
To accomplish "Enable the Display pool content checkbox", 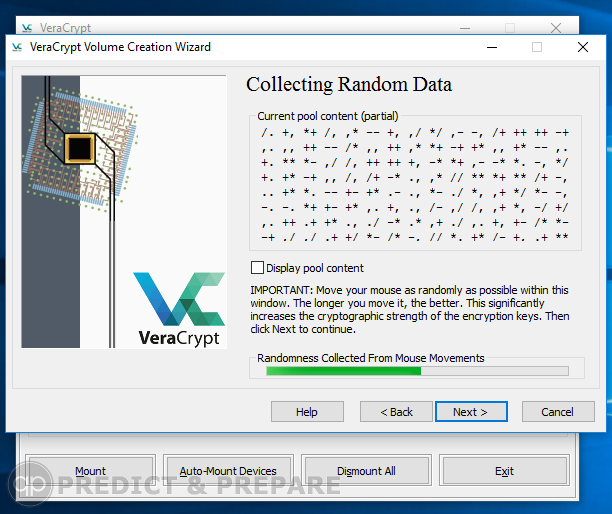I will pos(257,268).
